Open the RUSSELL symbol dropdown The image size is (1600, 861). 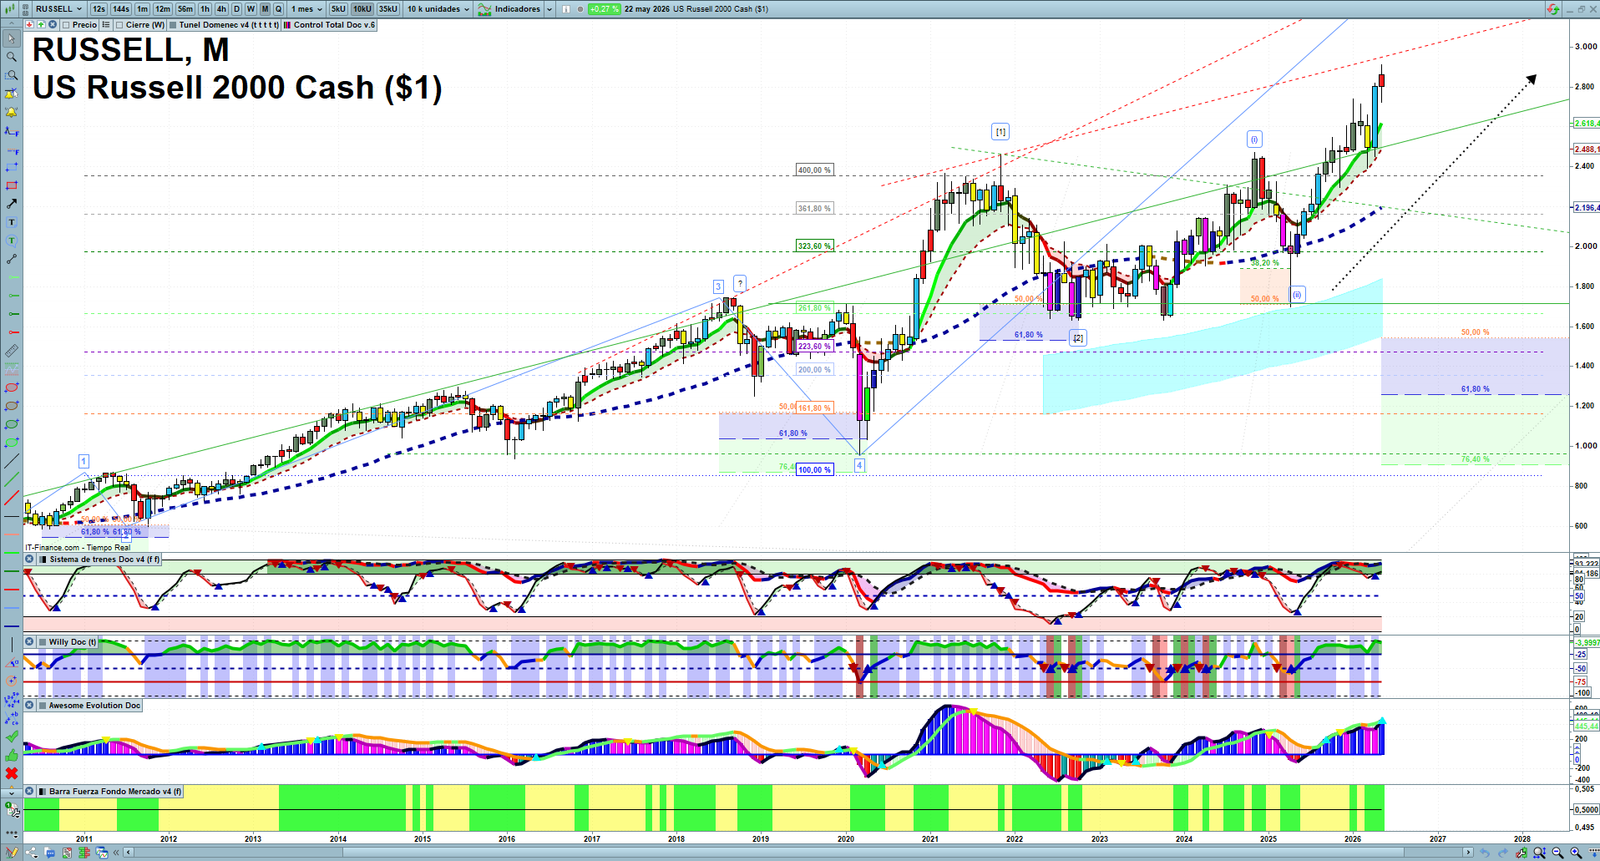(58, 9)
